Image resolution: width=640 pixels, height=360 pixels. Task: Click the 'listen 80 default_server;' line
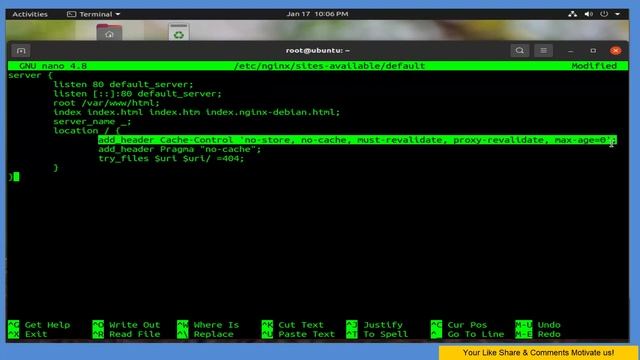[123, 84]
